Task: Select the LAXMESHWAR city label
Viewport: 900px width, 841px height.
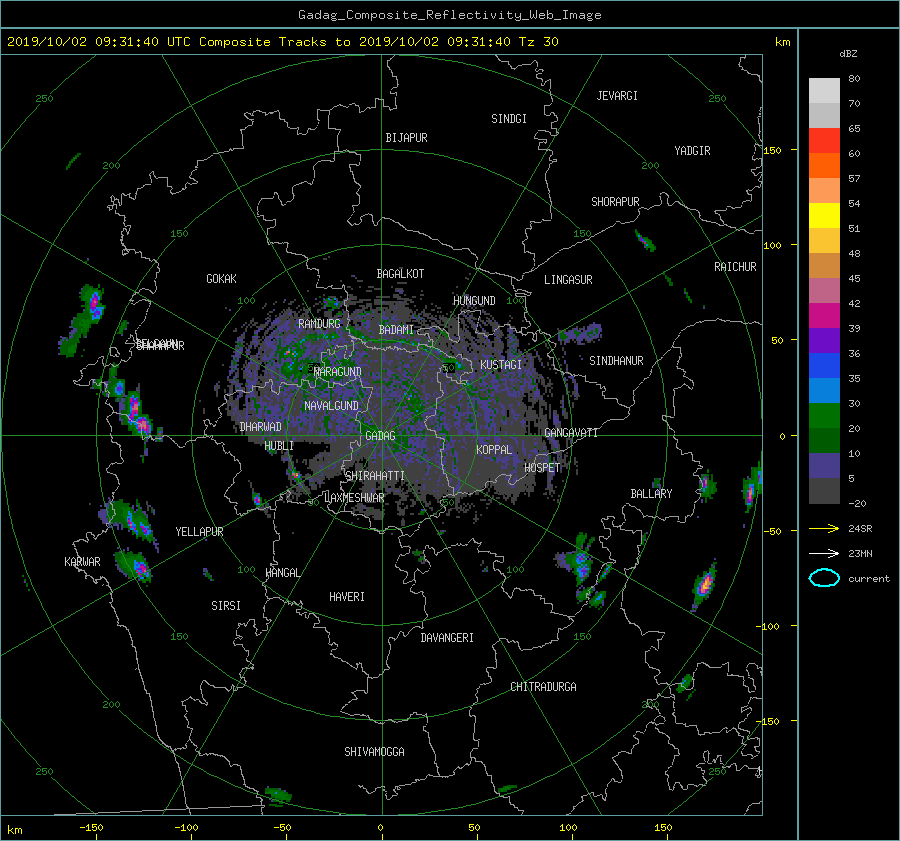Action: (x=354, y=498)
